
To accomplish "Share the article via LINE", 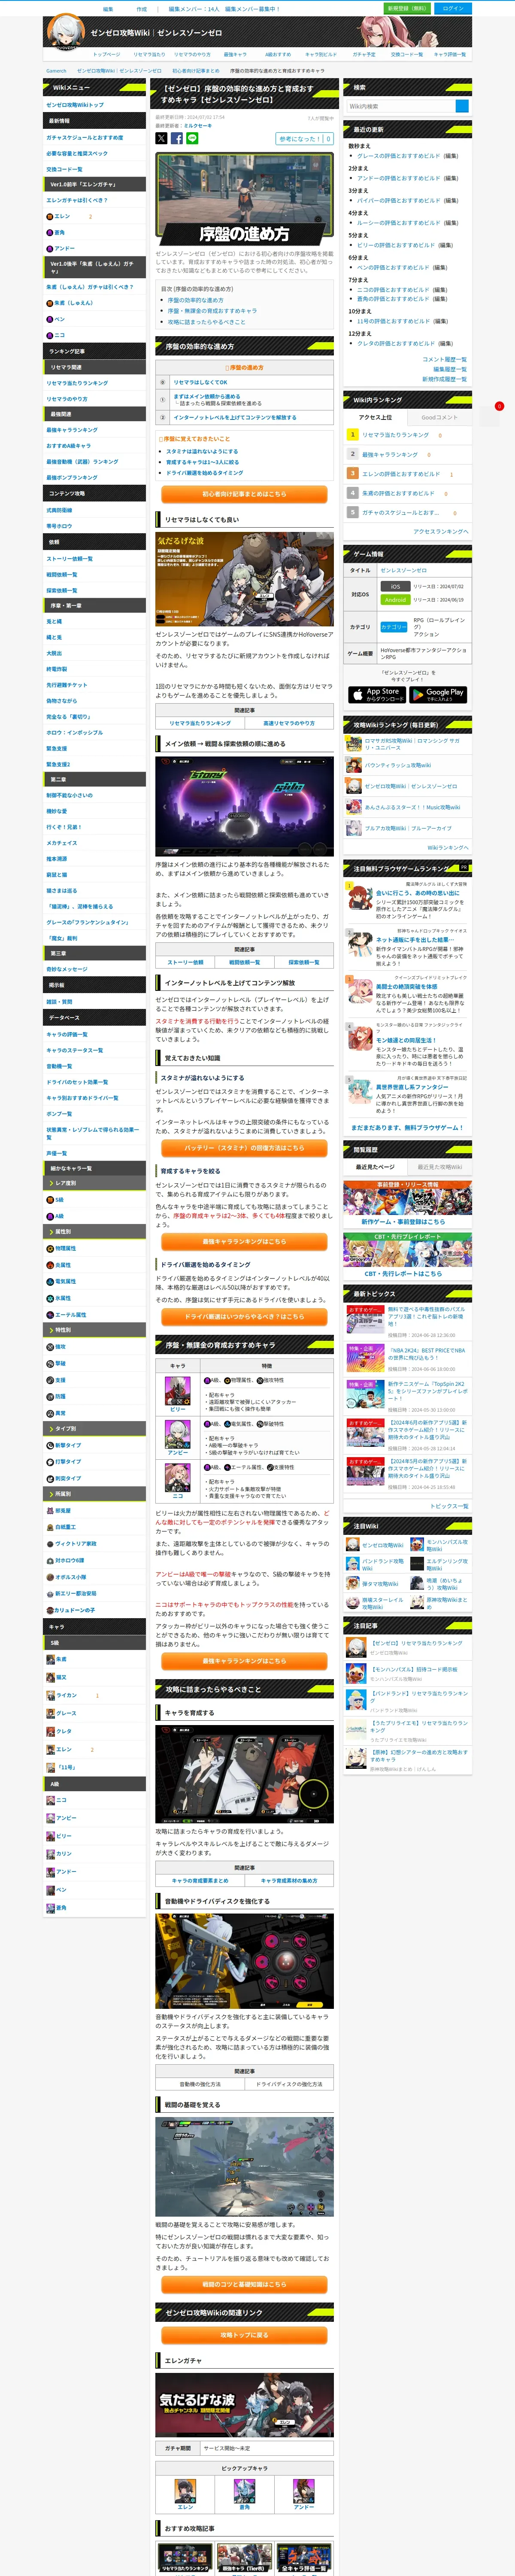I will tap(192, 138).
